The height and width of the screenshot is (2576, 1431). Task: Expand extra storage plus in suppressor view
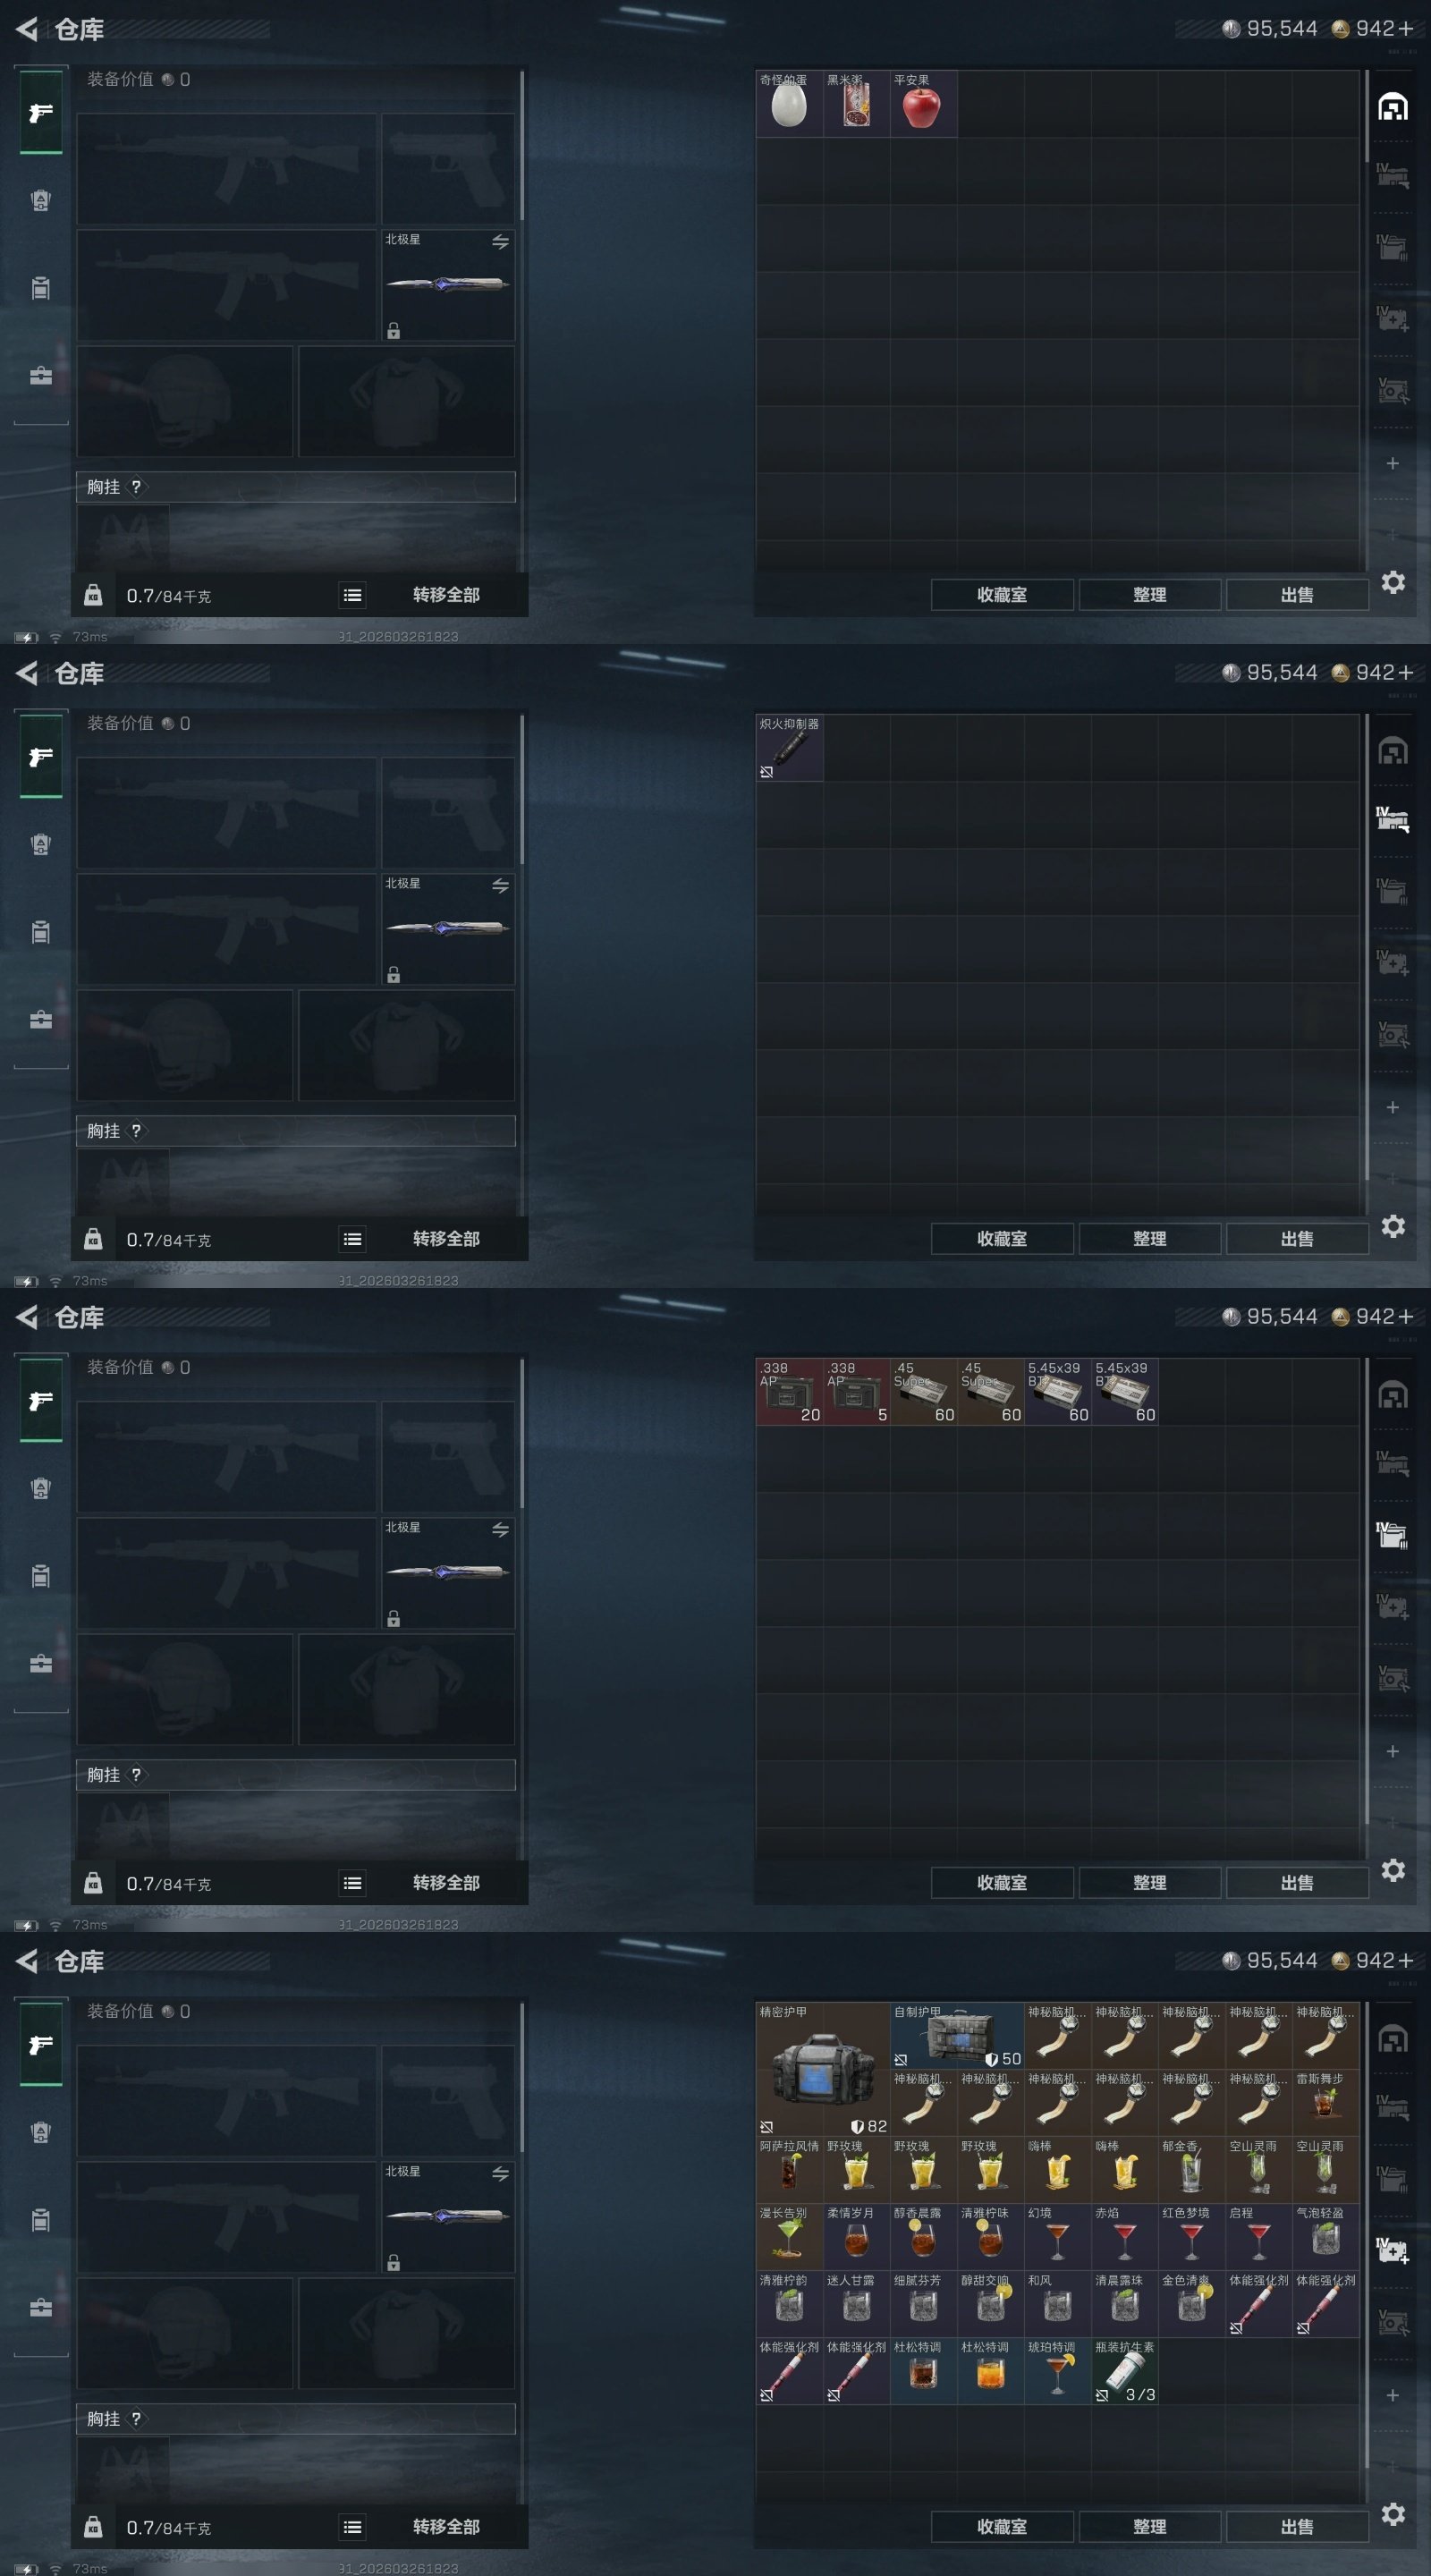[1392, 1107]
